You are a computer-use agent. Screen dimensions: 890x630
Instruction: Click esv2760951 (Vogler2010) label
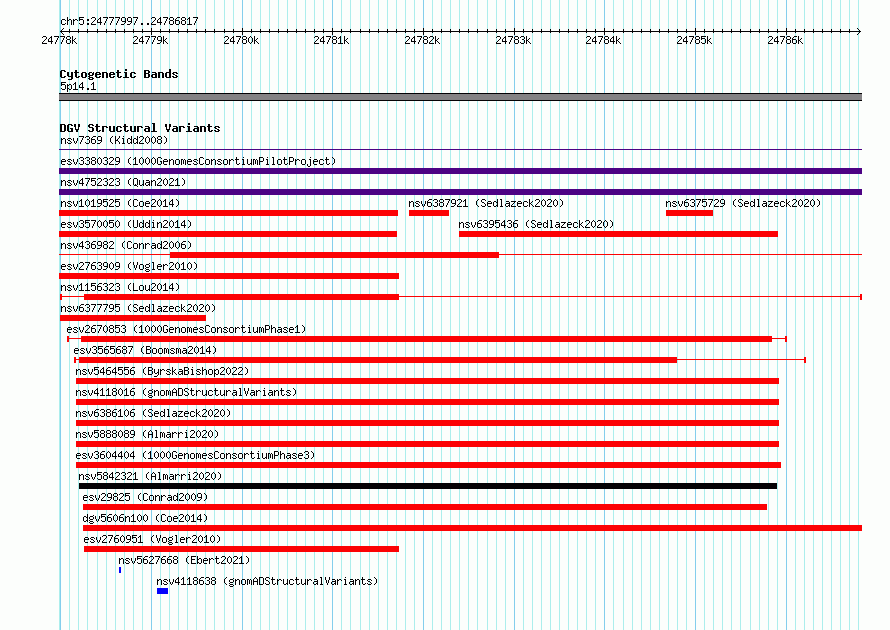152,539
